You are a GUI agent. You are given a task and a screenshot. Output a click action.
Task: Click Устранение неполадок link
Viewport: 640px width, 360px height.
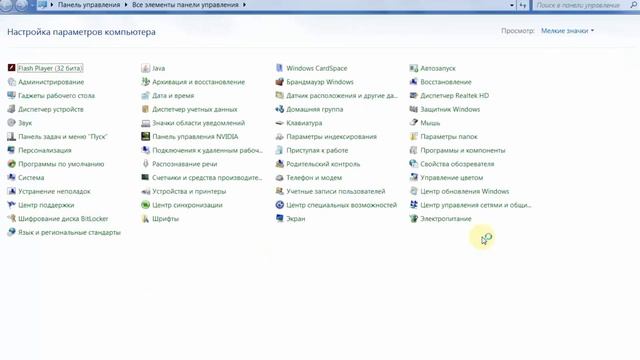click(x=54, y=191)
